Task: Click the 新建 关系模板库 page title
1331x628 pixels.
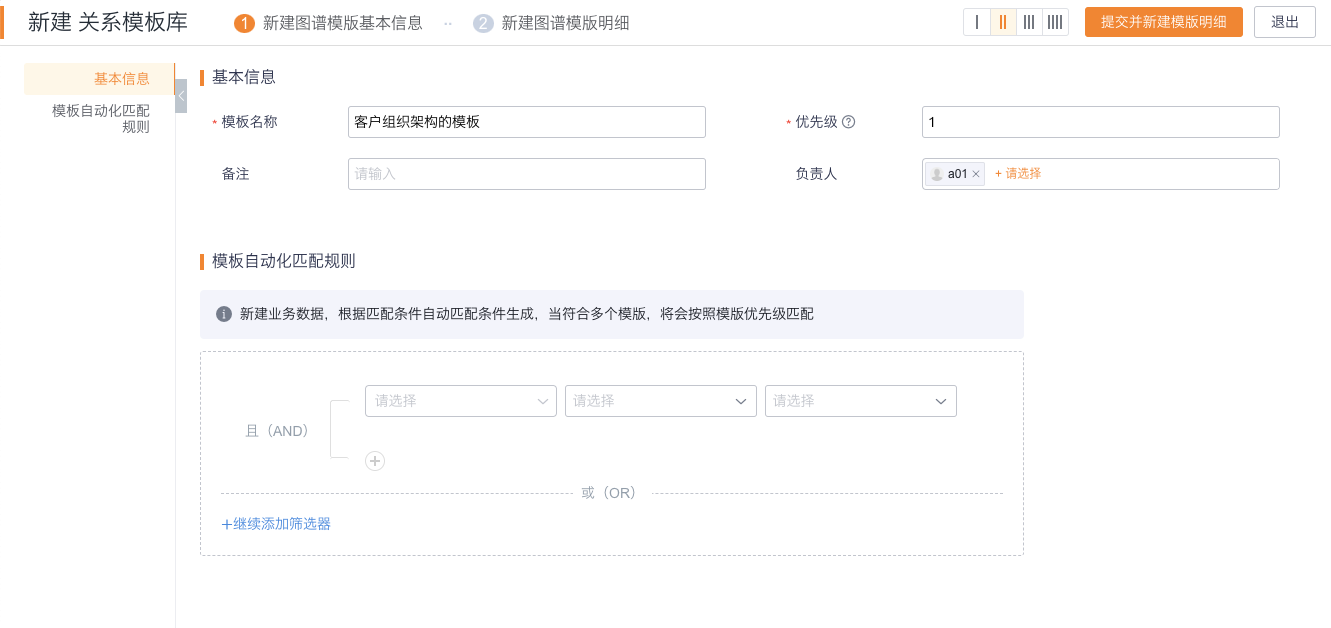Action: [108, 22]
